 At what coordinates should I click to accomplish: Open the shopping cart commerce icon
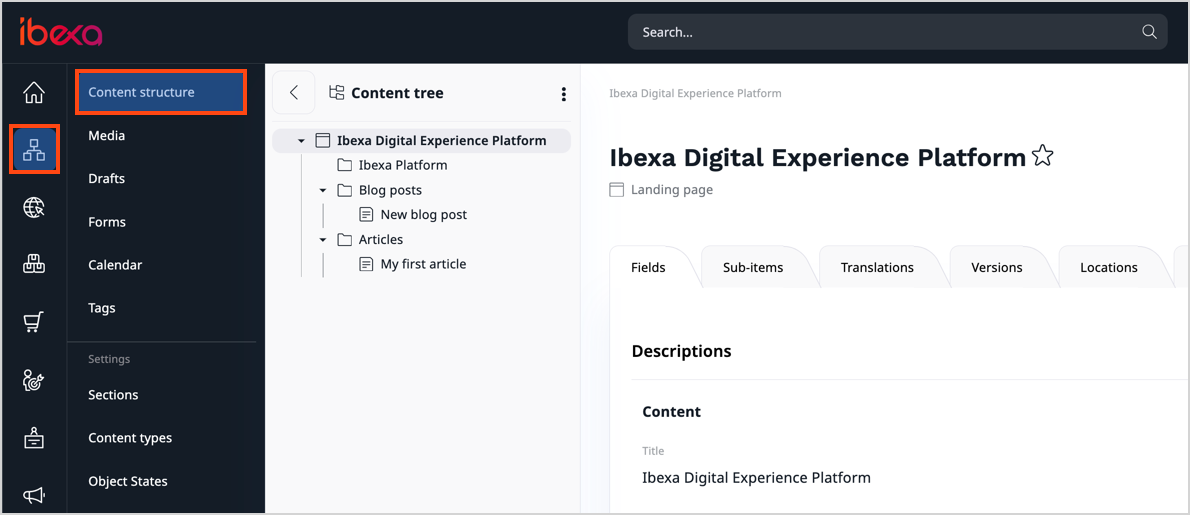point(34,322)
